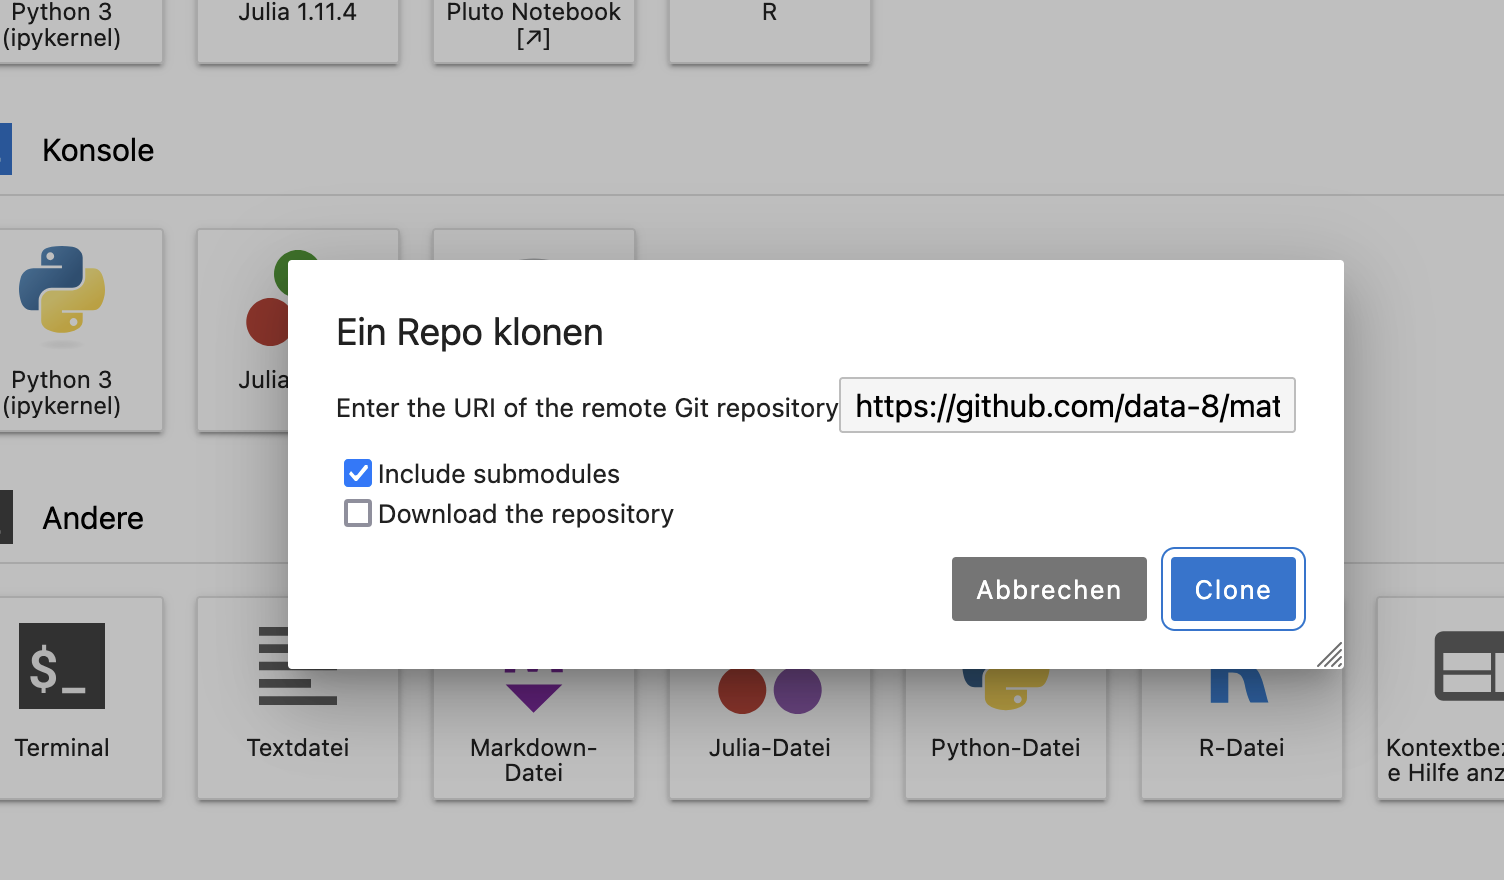This screenshot has width=1504, height=880.
Task: Click the Andere section heading
Action: (x=93, y=518)
